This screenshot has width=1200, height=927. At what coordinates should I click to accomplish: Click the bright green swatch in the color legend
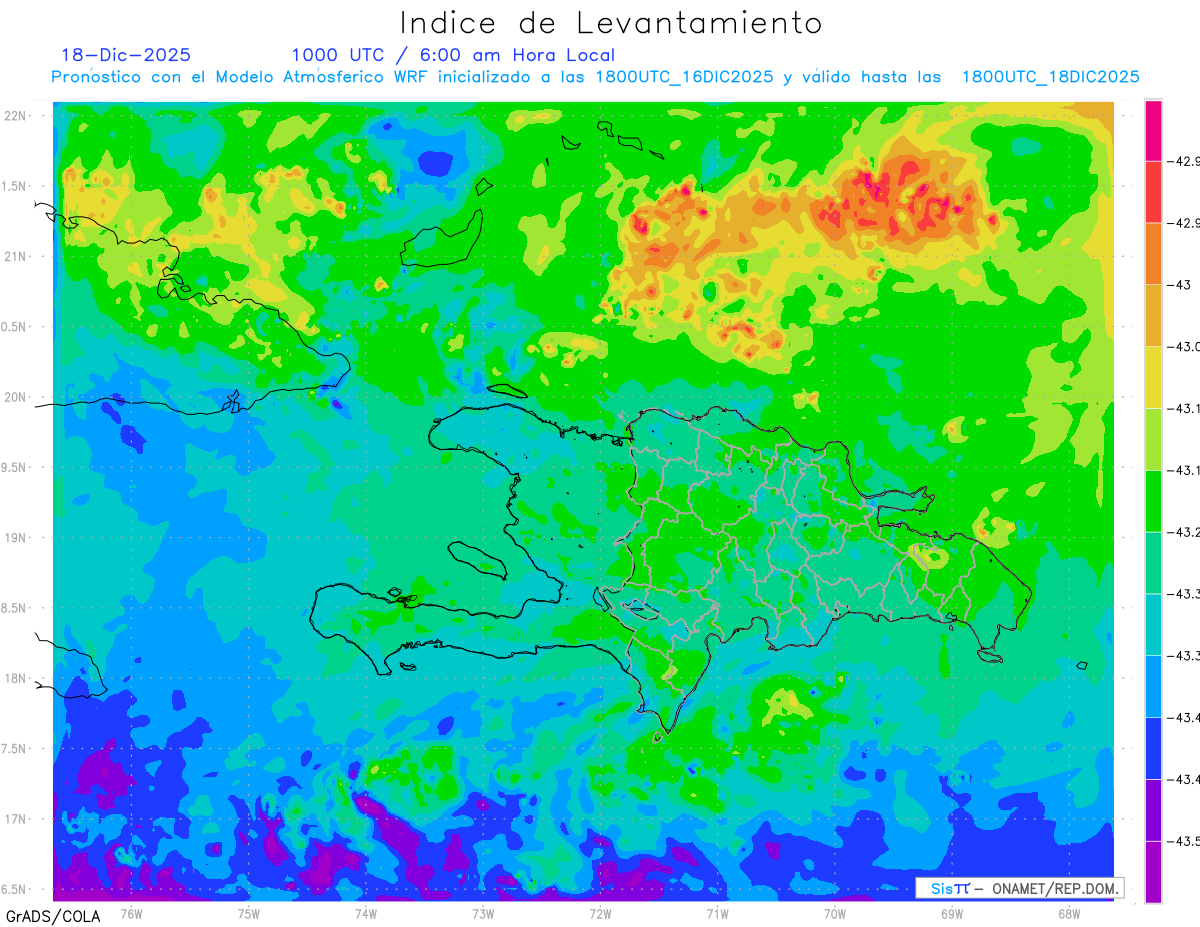pos(1153,501)
